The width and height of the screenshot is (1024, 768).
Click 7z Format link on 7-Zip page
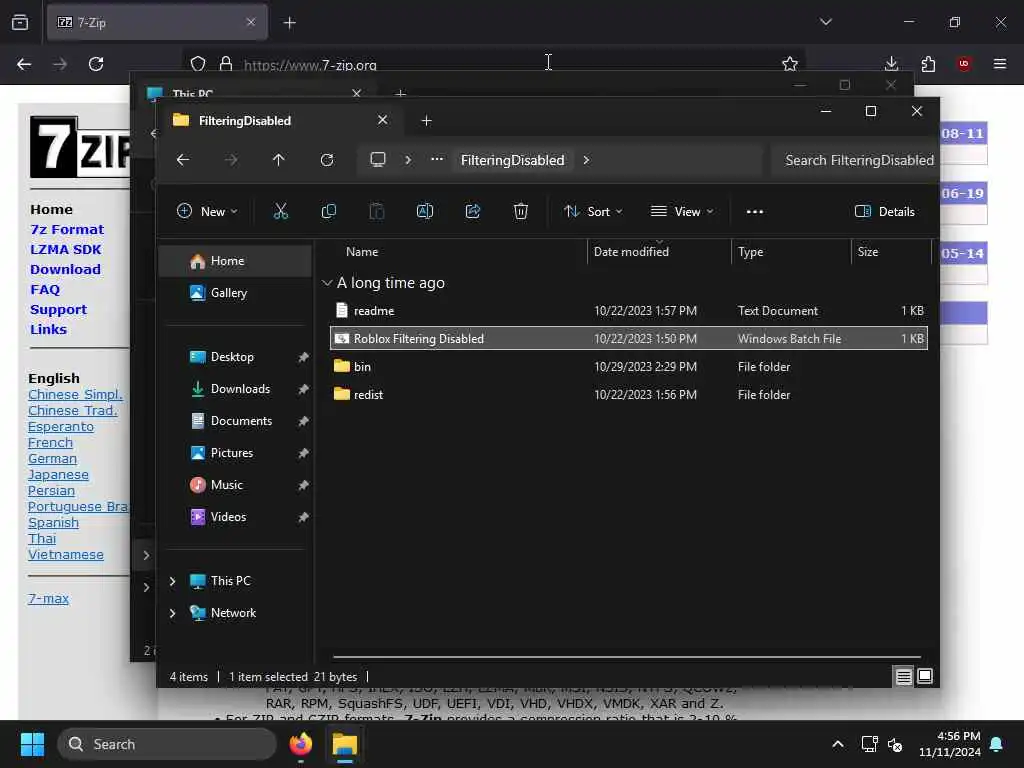[67, 229]
